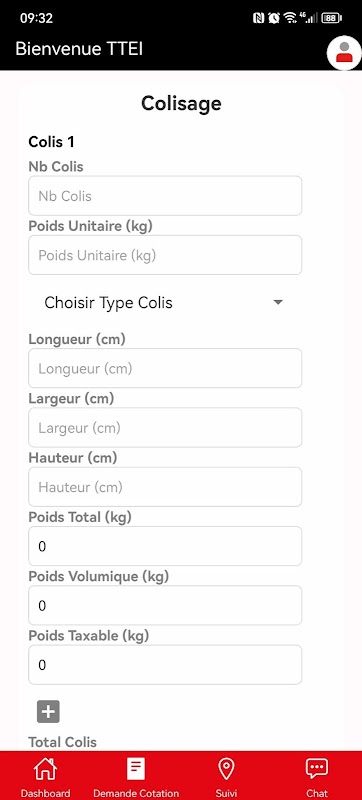Switch to the Suivi tab label

pos(226,793)
